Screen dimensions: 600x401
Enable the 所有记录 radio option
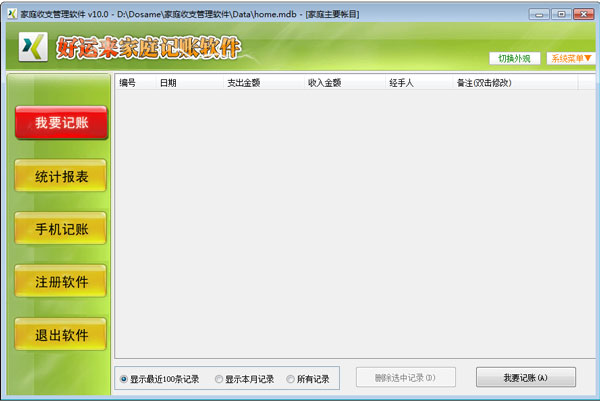[x=291, y=379]
